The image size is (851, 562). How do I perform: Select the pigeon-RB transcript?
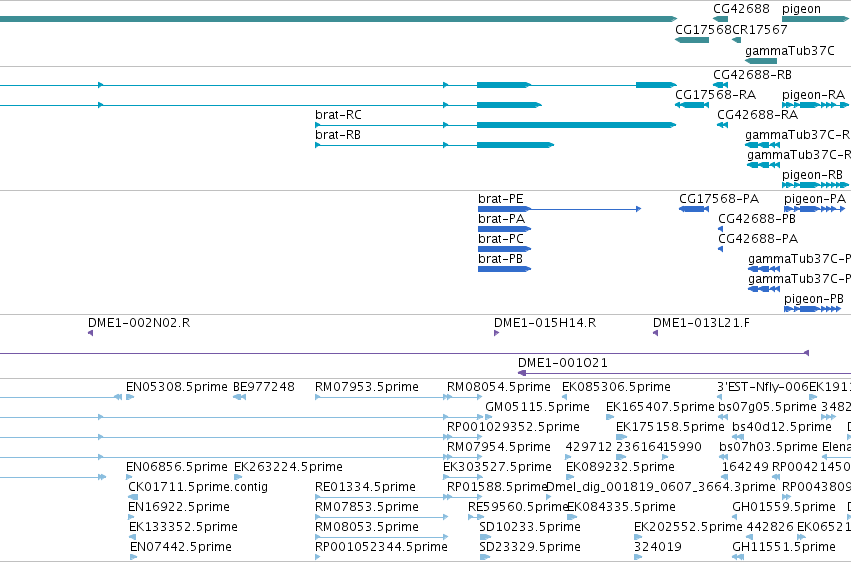point(815,185)
